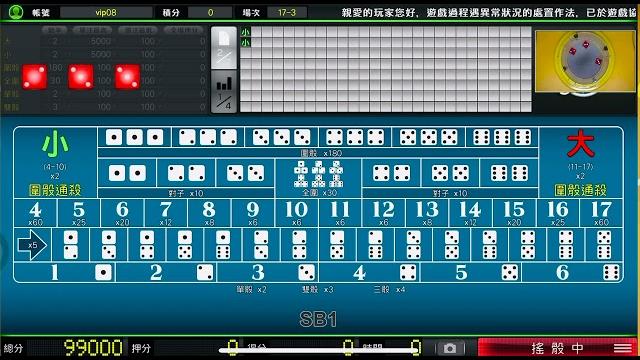The width and height of the screenshot is (640, 360).
Task: Click first 小 result in history grid
Action: tap(245, 32)
